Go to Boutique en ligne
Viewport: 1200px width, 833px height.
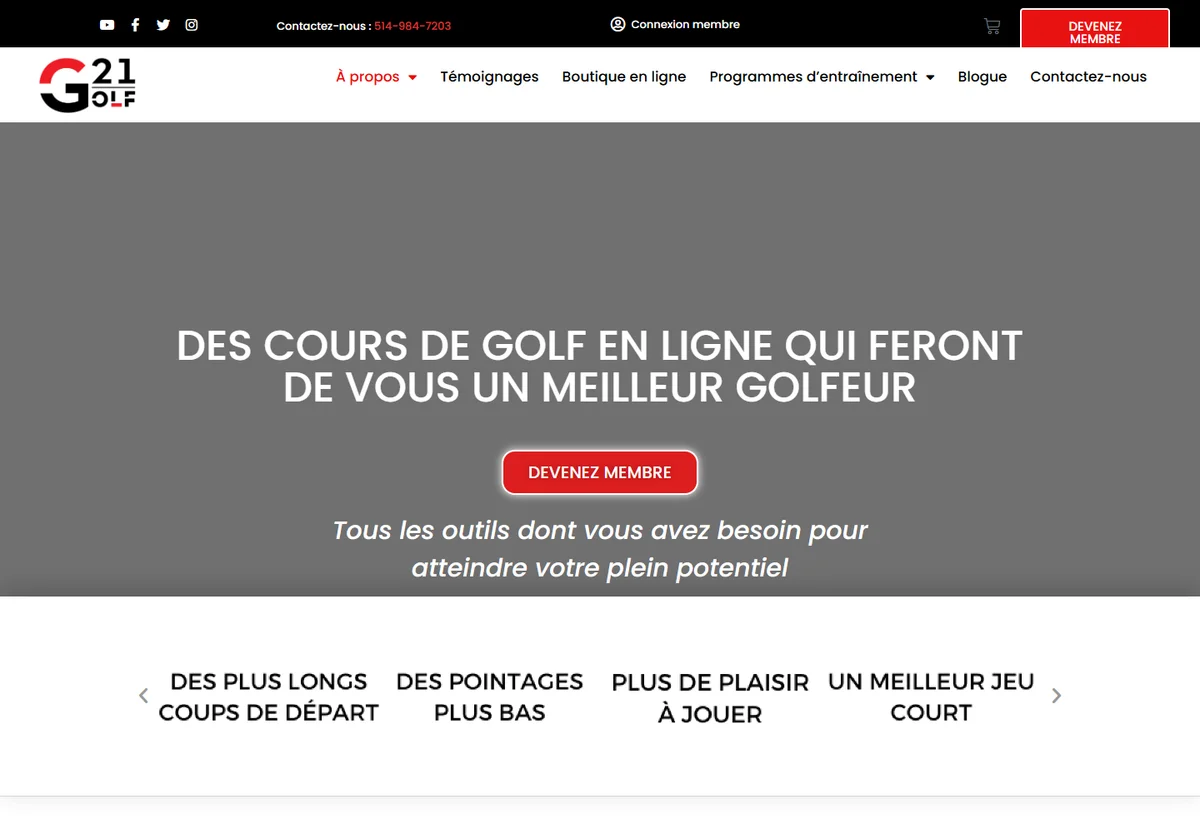click(624, 77)
